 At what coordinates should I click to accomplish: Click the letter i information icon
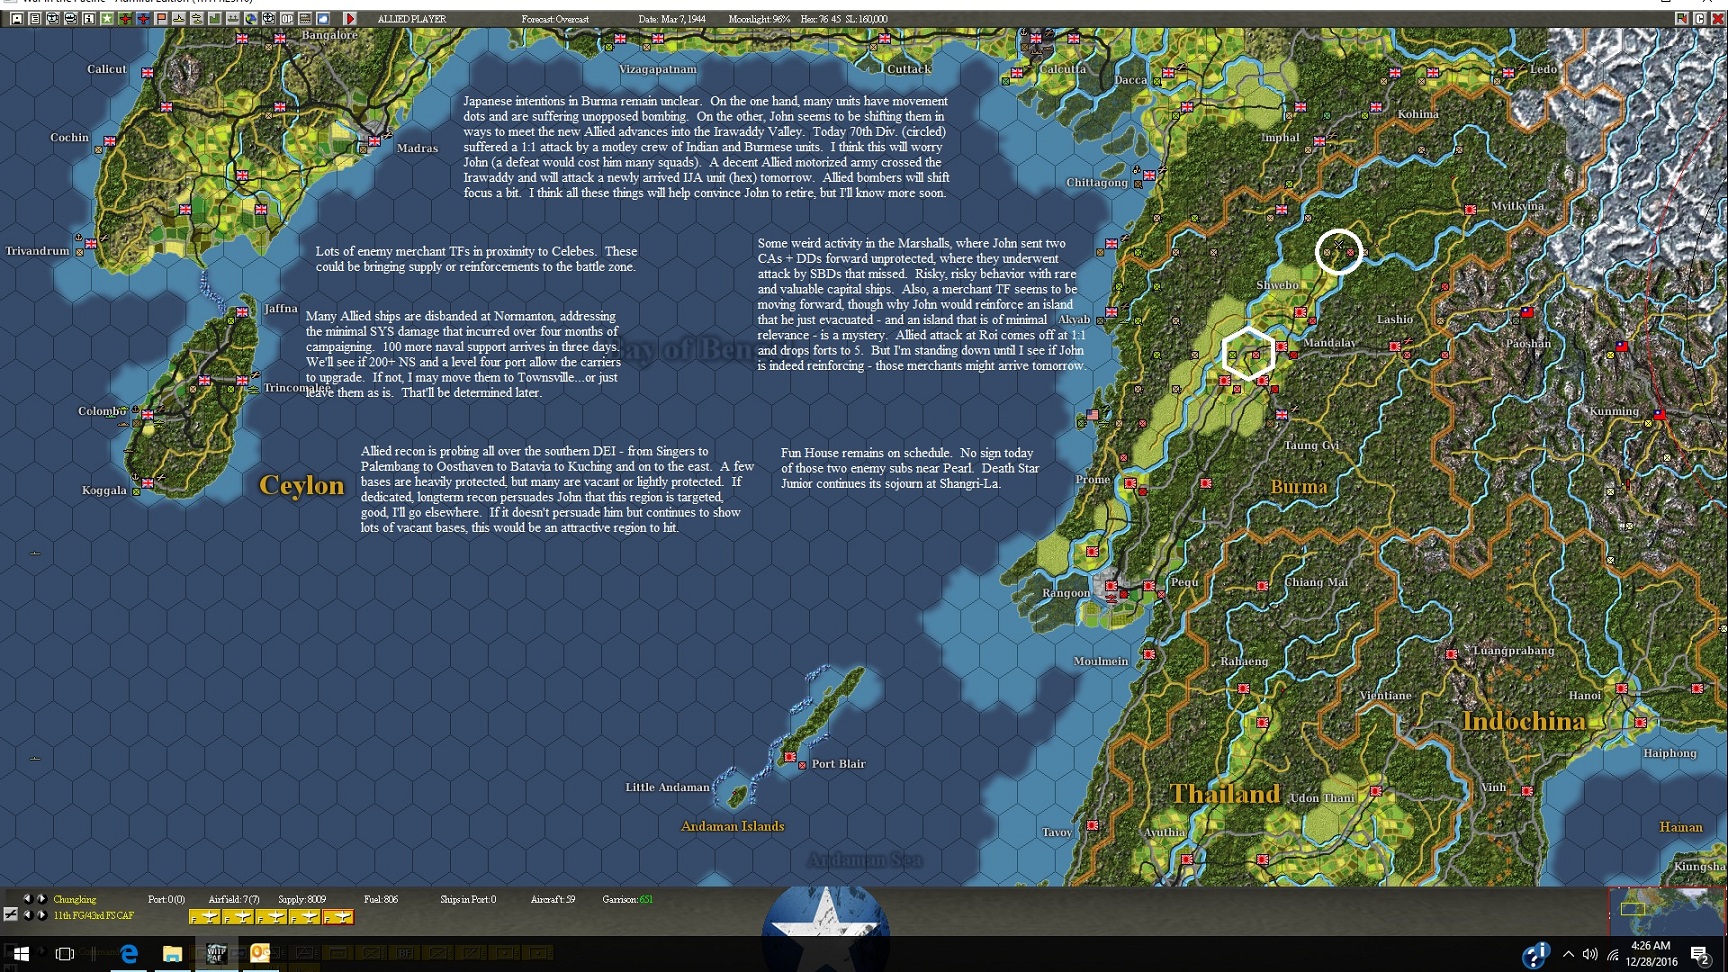pyautogui.click(x=89, y=19)
